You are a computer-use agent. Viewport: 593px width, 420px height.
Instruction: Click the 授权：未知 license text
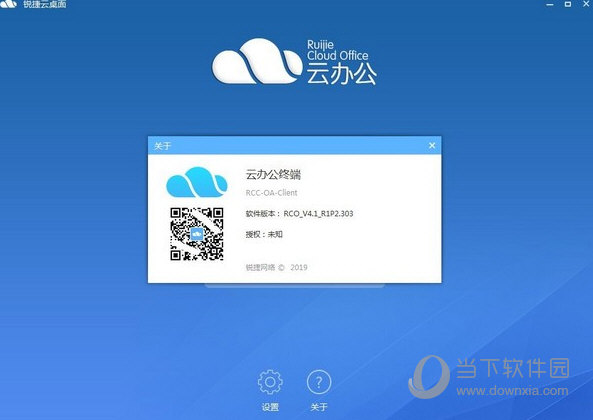pyautogui.click(x=264, y=234)
